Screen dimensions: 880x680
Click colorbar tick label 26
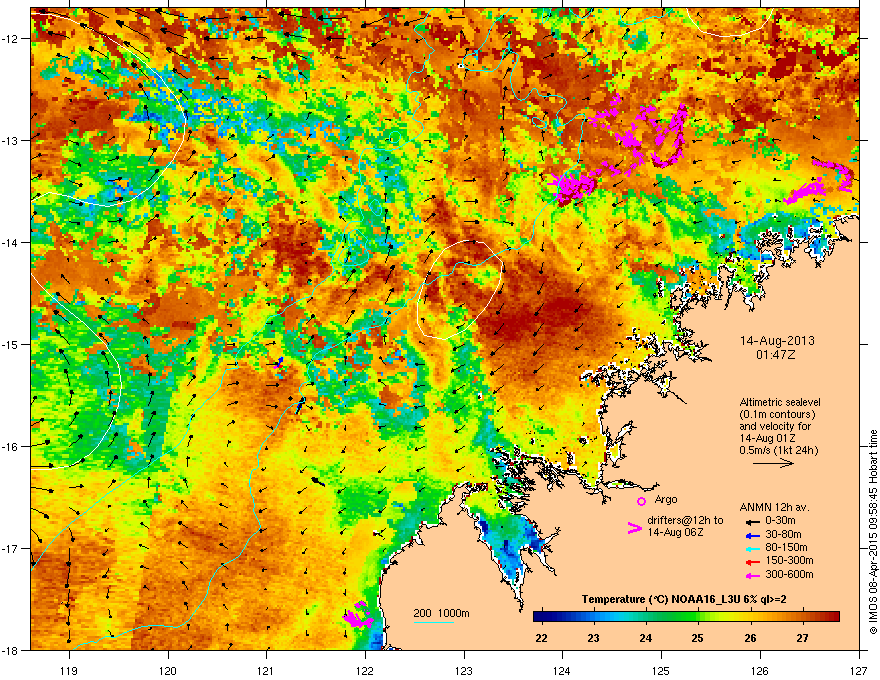click(x=750, y=638)
